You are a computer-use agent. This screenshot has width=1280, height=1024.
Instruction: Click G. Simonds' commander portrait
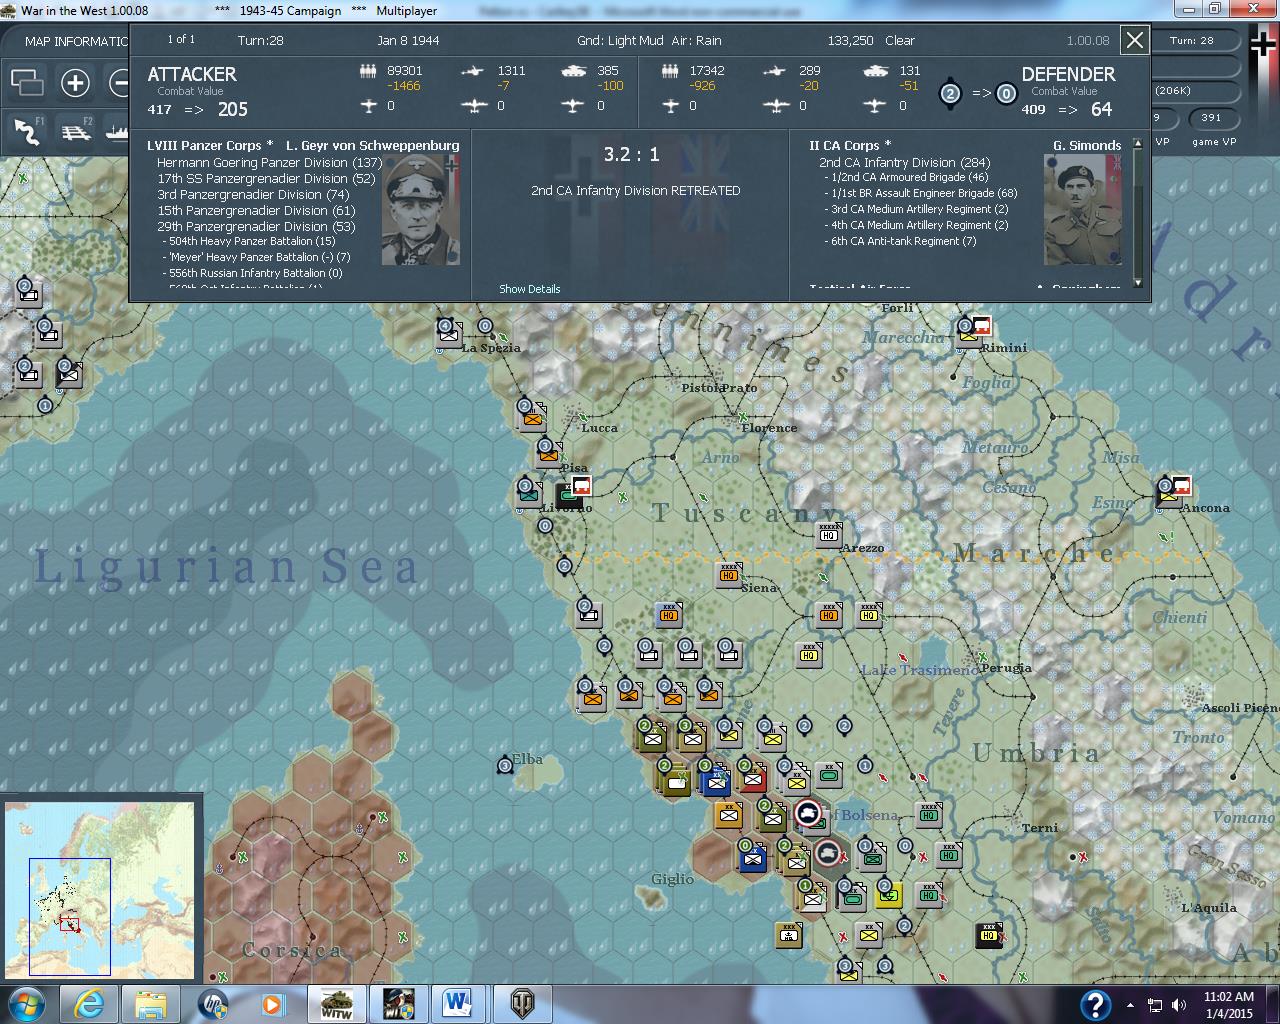[1083, 210]
